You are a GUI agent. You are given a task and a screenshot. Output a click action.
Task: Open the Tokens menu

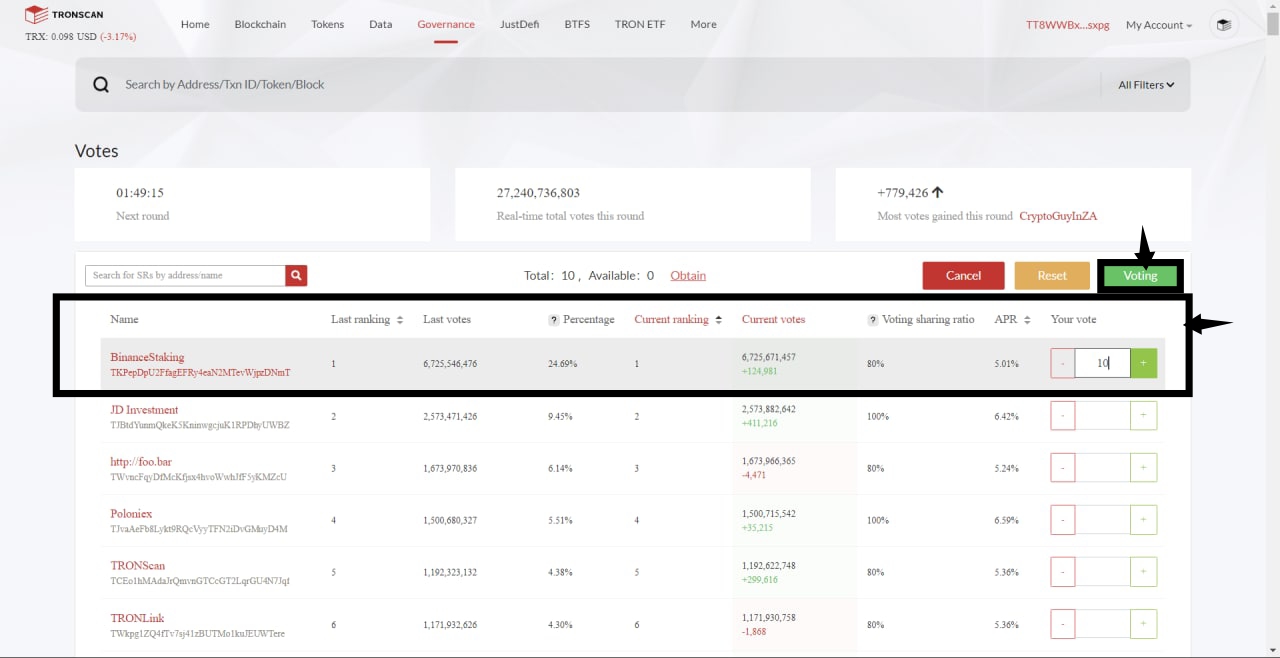pos(327,24)
